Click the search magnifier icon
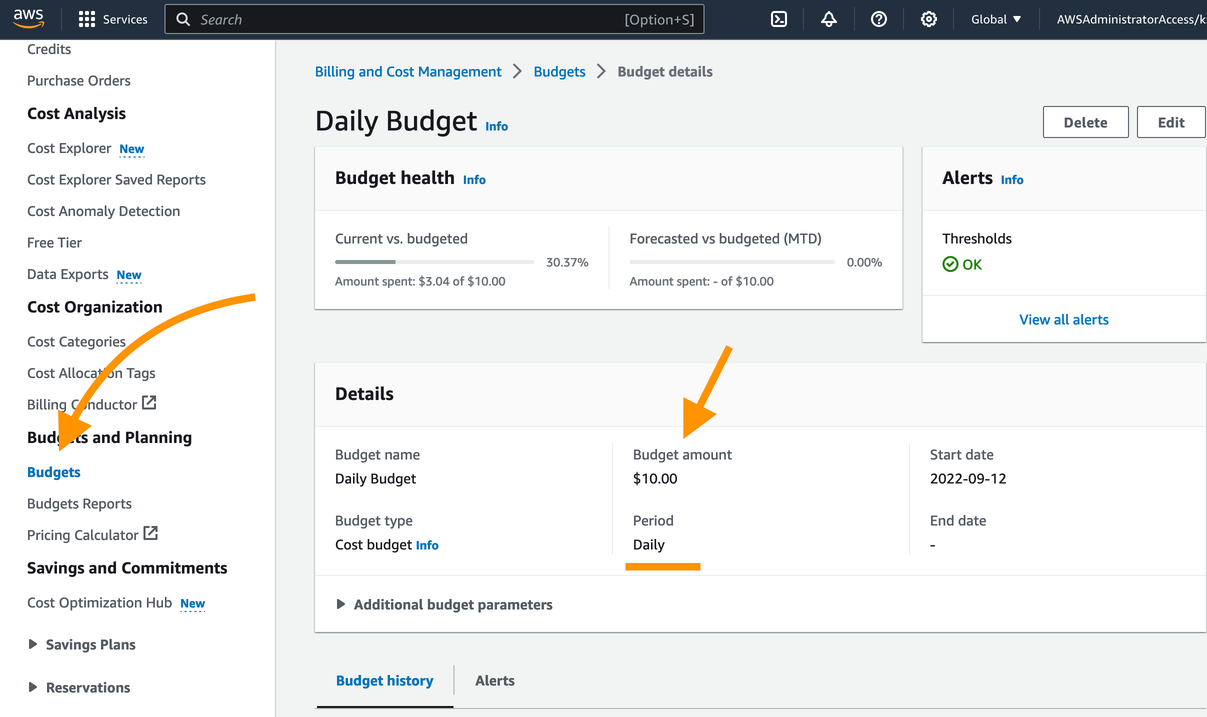Viewport: 1207px width, 717px height. 183,19
